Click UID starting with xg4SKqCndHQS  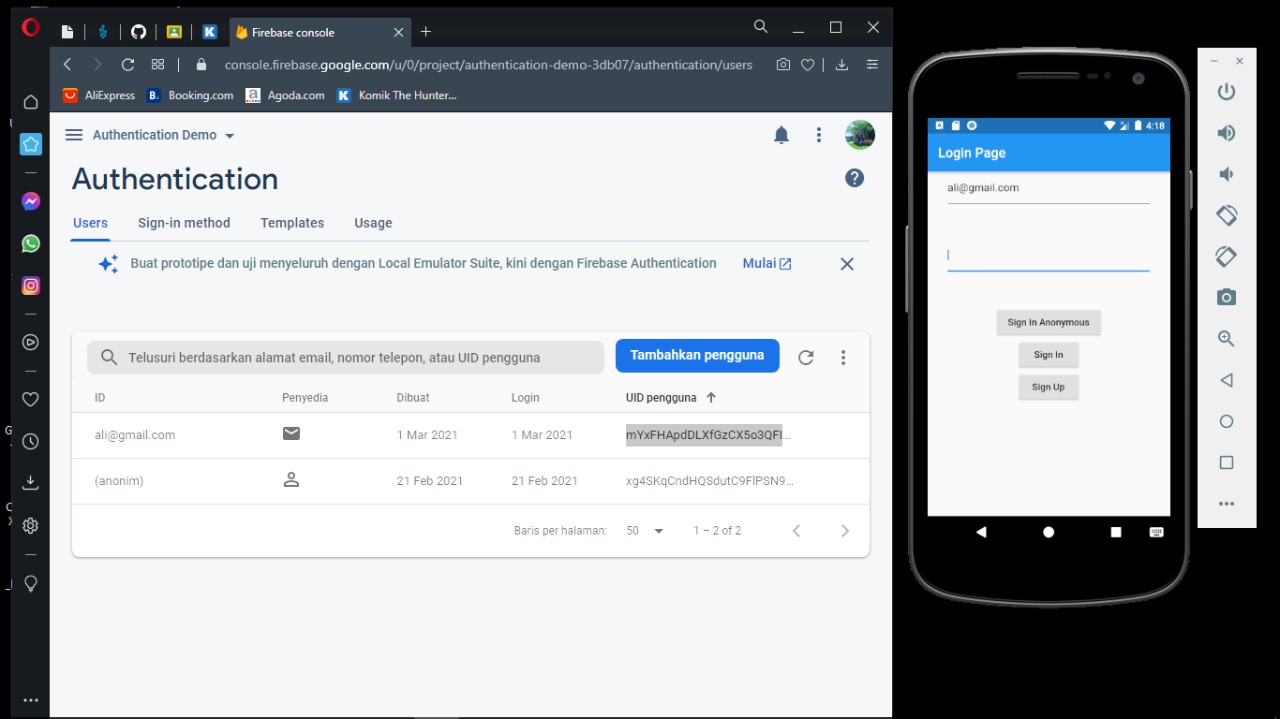[x=710, y=481]
